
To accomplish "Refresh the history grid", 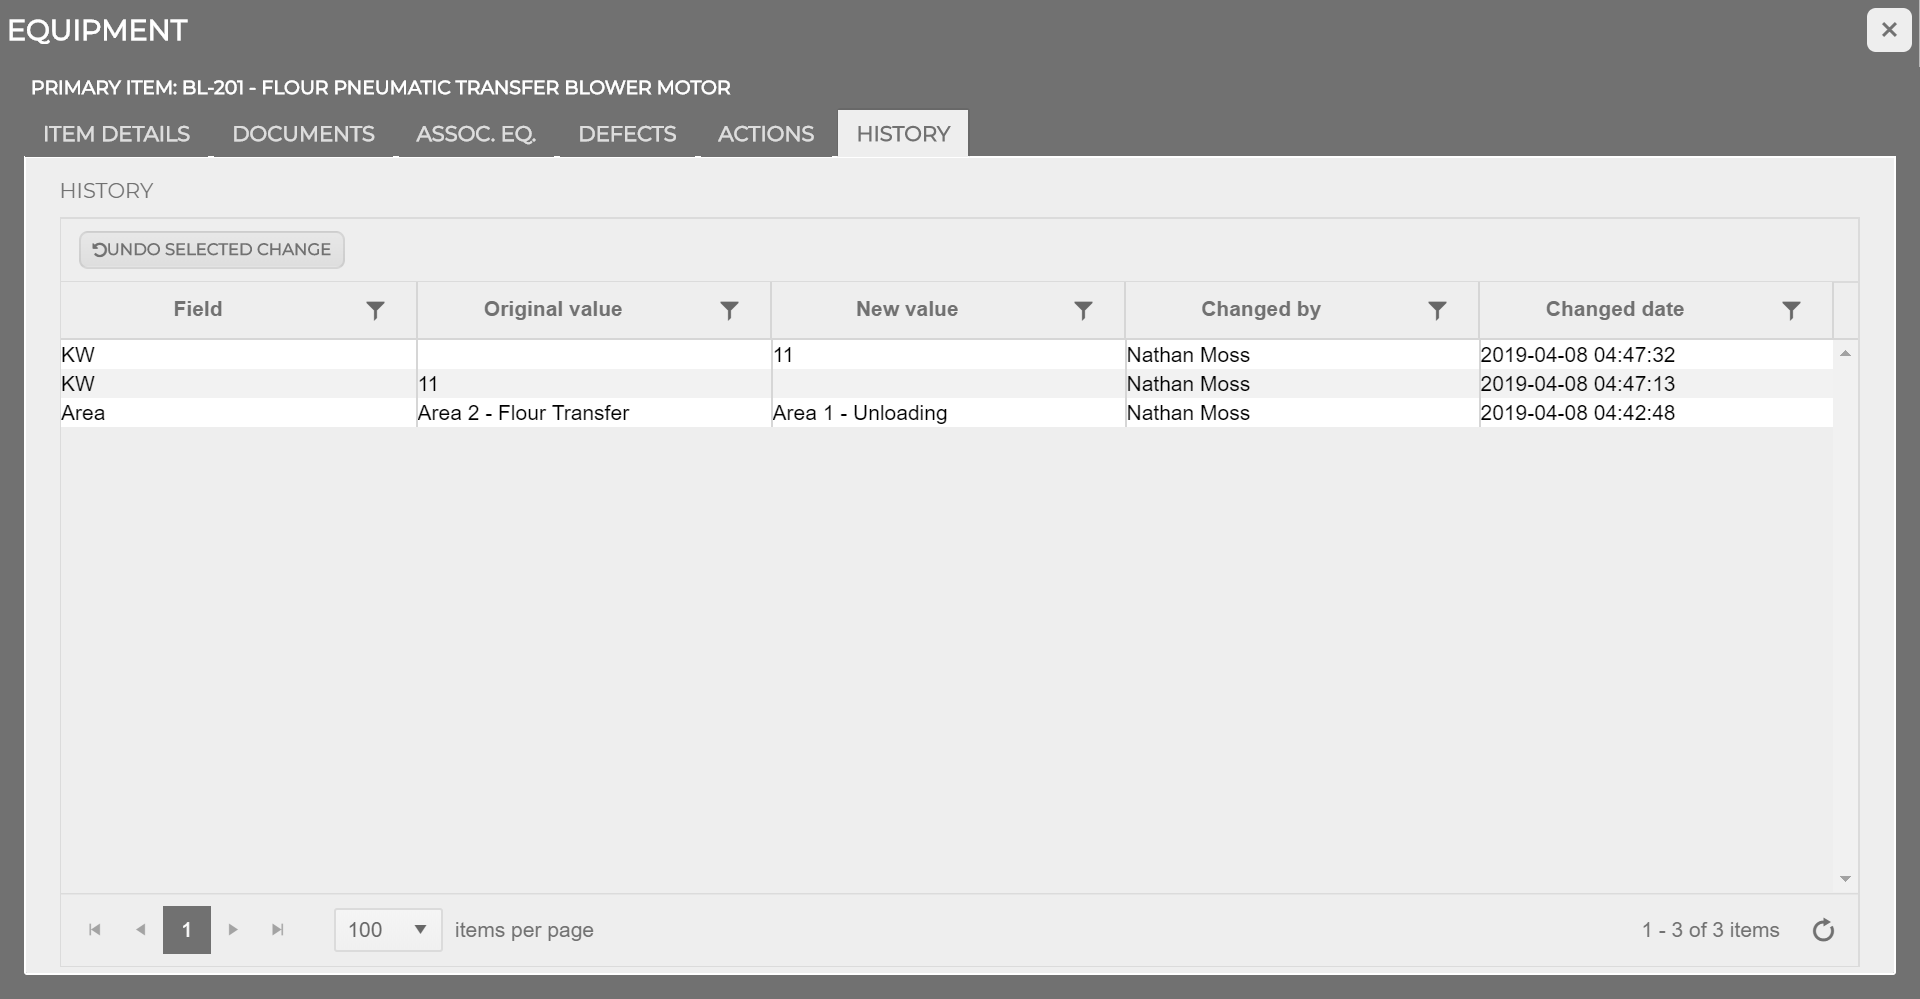I will click(1823, 930).
